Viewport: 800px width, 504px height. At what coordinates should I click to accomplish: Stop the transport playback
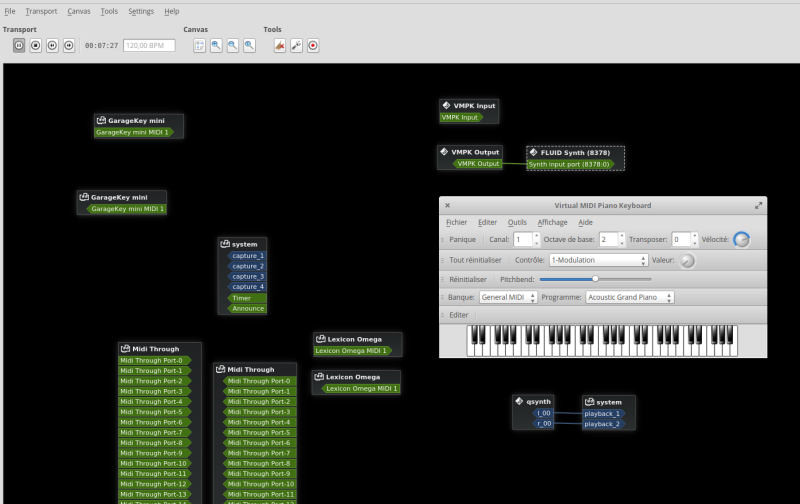point(36,45)
